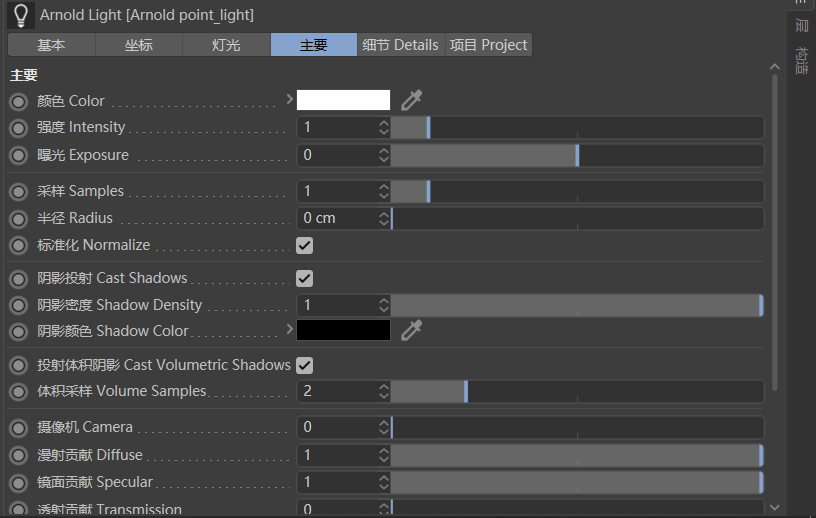Click the Samples stepper arrows

click(x=384, y=191)
